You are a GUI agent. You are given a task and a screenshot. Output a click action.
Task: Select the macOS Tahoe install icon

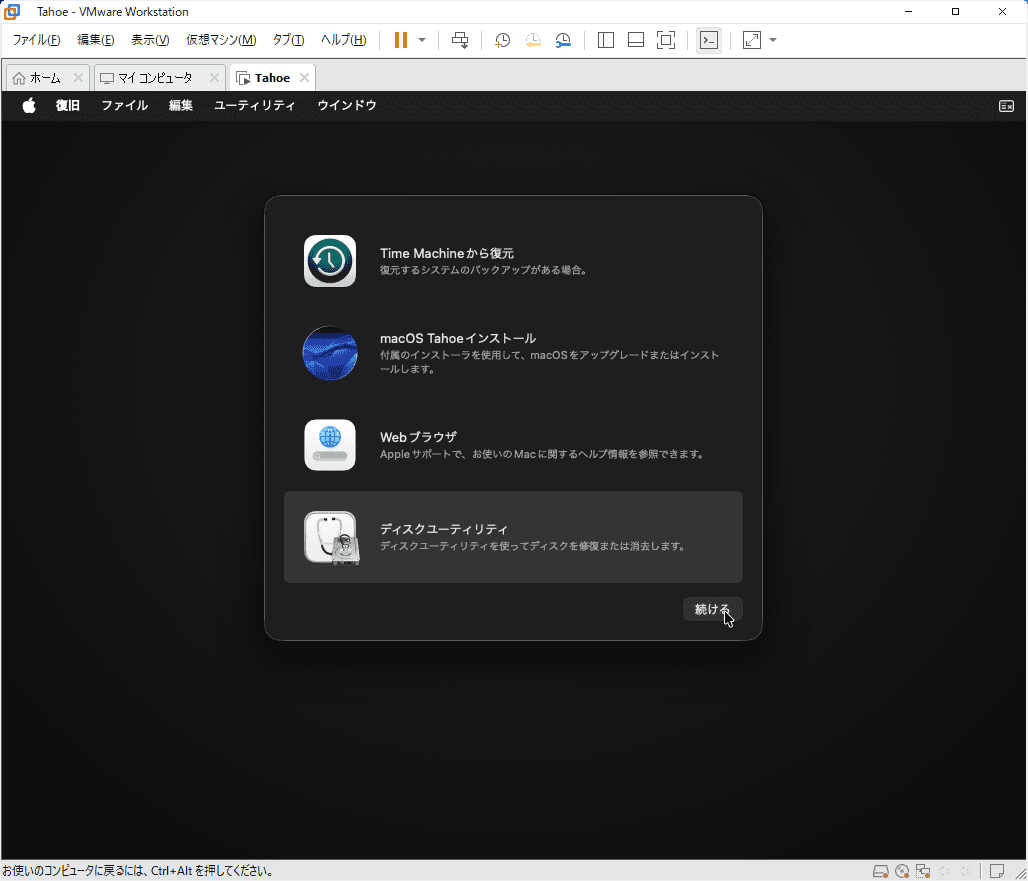click(x=330, y=353)
